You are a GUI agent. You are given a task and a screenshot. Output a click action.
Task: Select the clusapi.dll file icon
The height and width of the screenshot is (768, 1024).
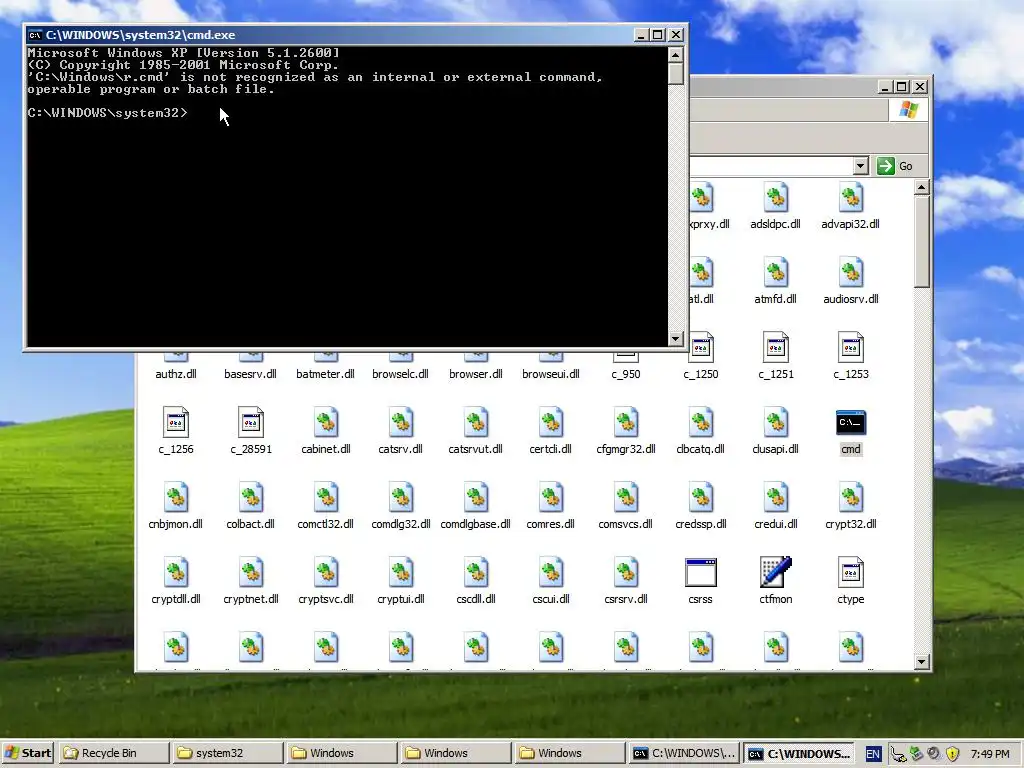click(x=775, y=423)
